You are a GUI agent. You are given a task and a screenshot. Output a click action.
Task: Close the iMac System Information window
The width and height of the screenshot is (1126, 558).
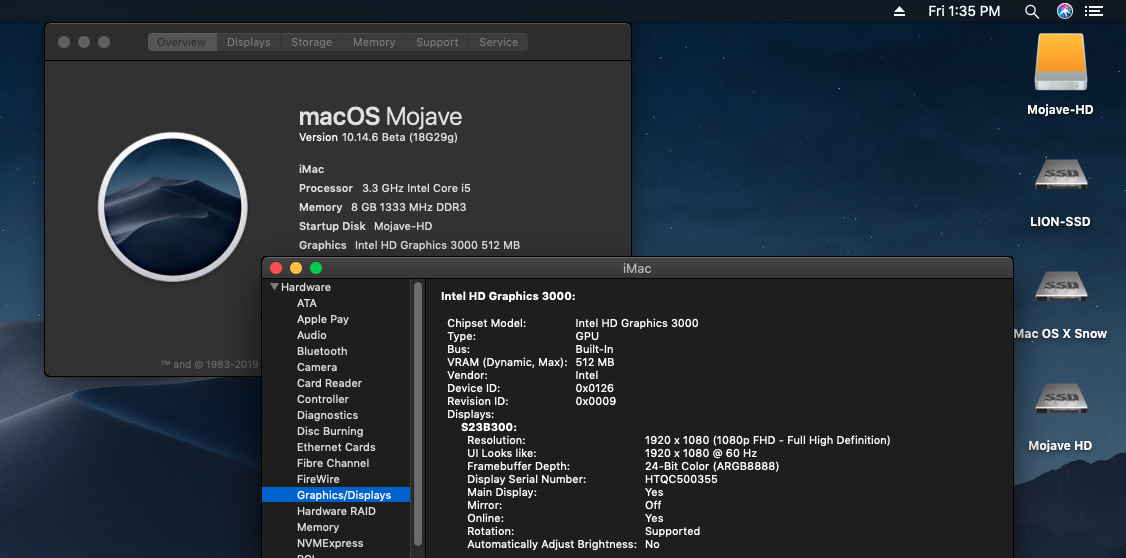[276, 268]
